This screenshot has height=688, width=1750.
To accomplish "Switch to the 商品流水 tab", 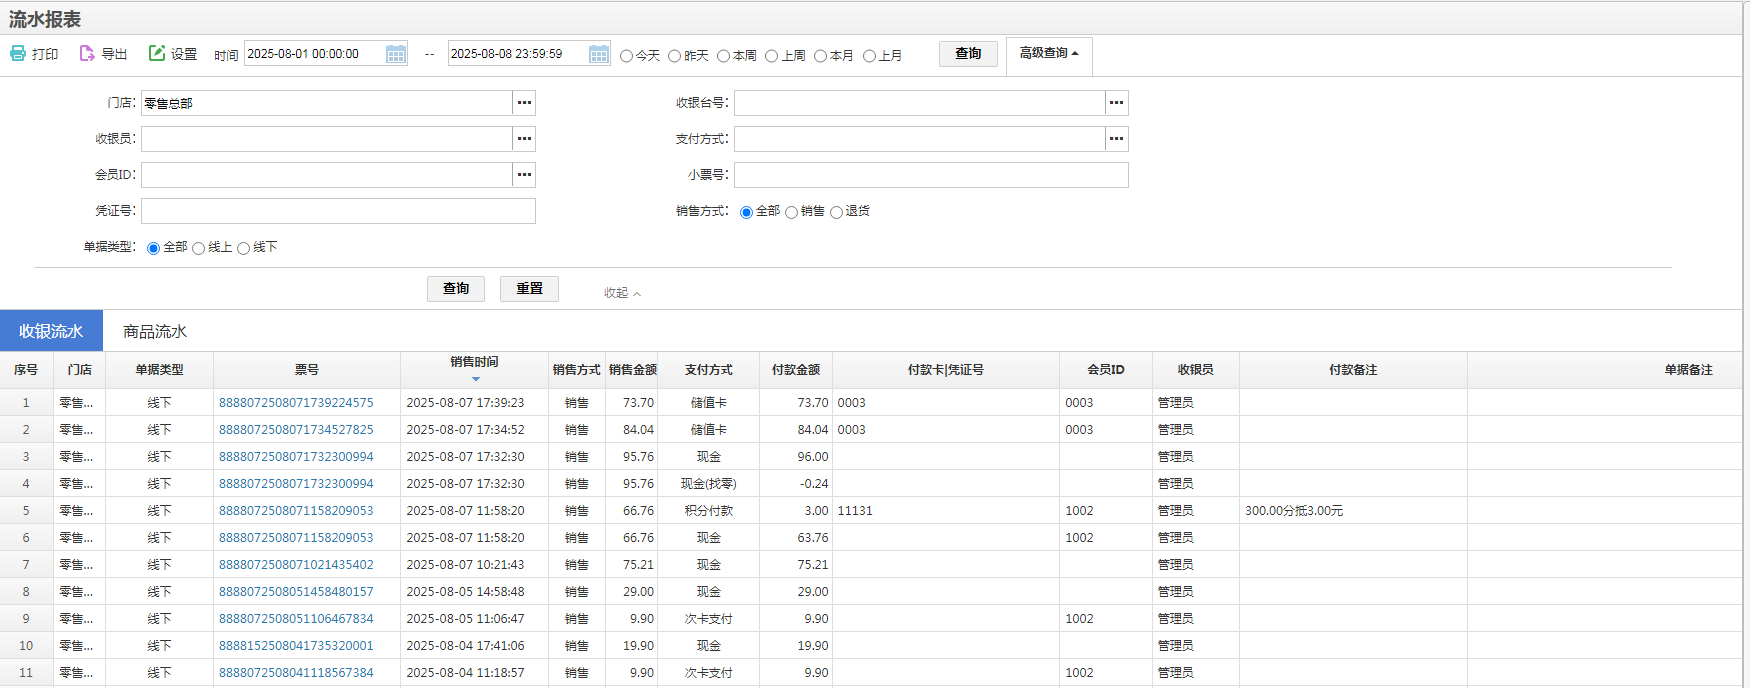I will click(155, 331).
